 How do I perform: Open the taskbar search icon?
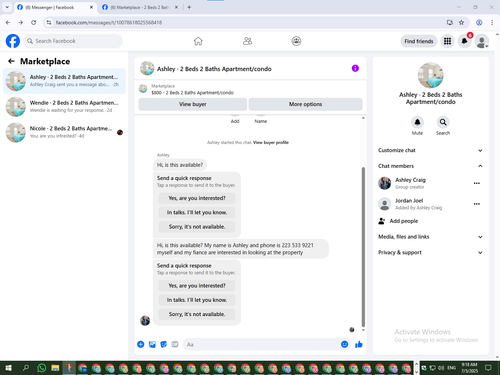[26, 368]
